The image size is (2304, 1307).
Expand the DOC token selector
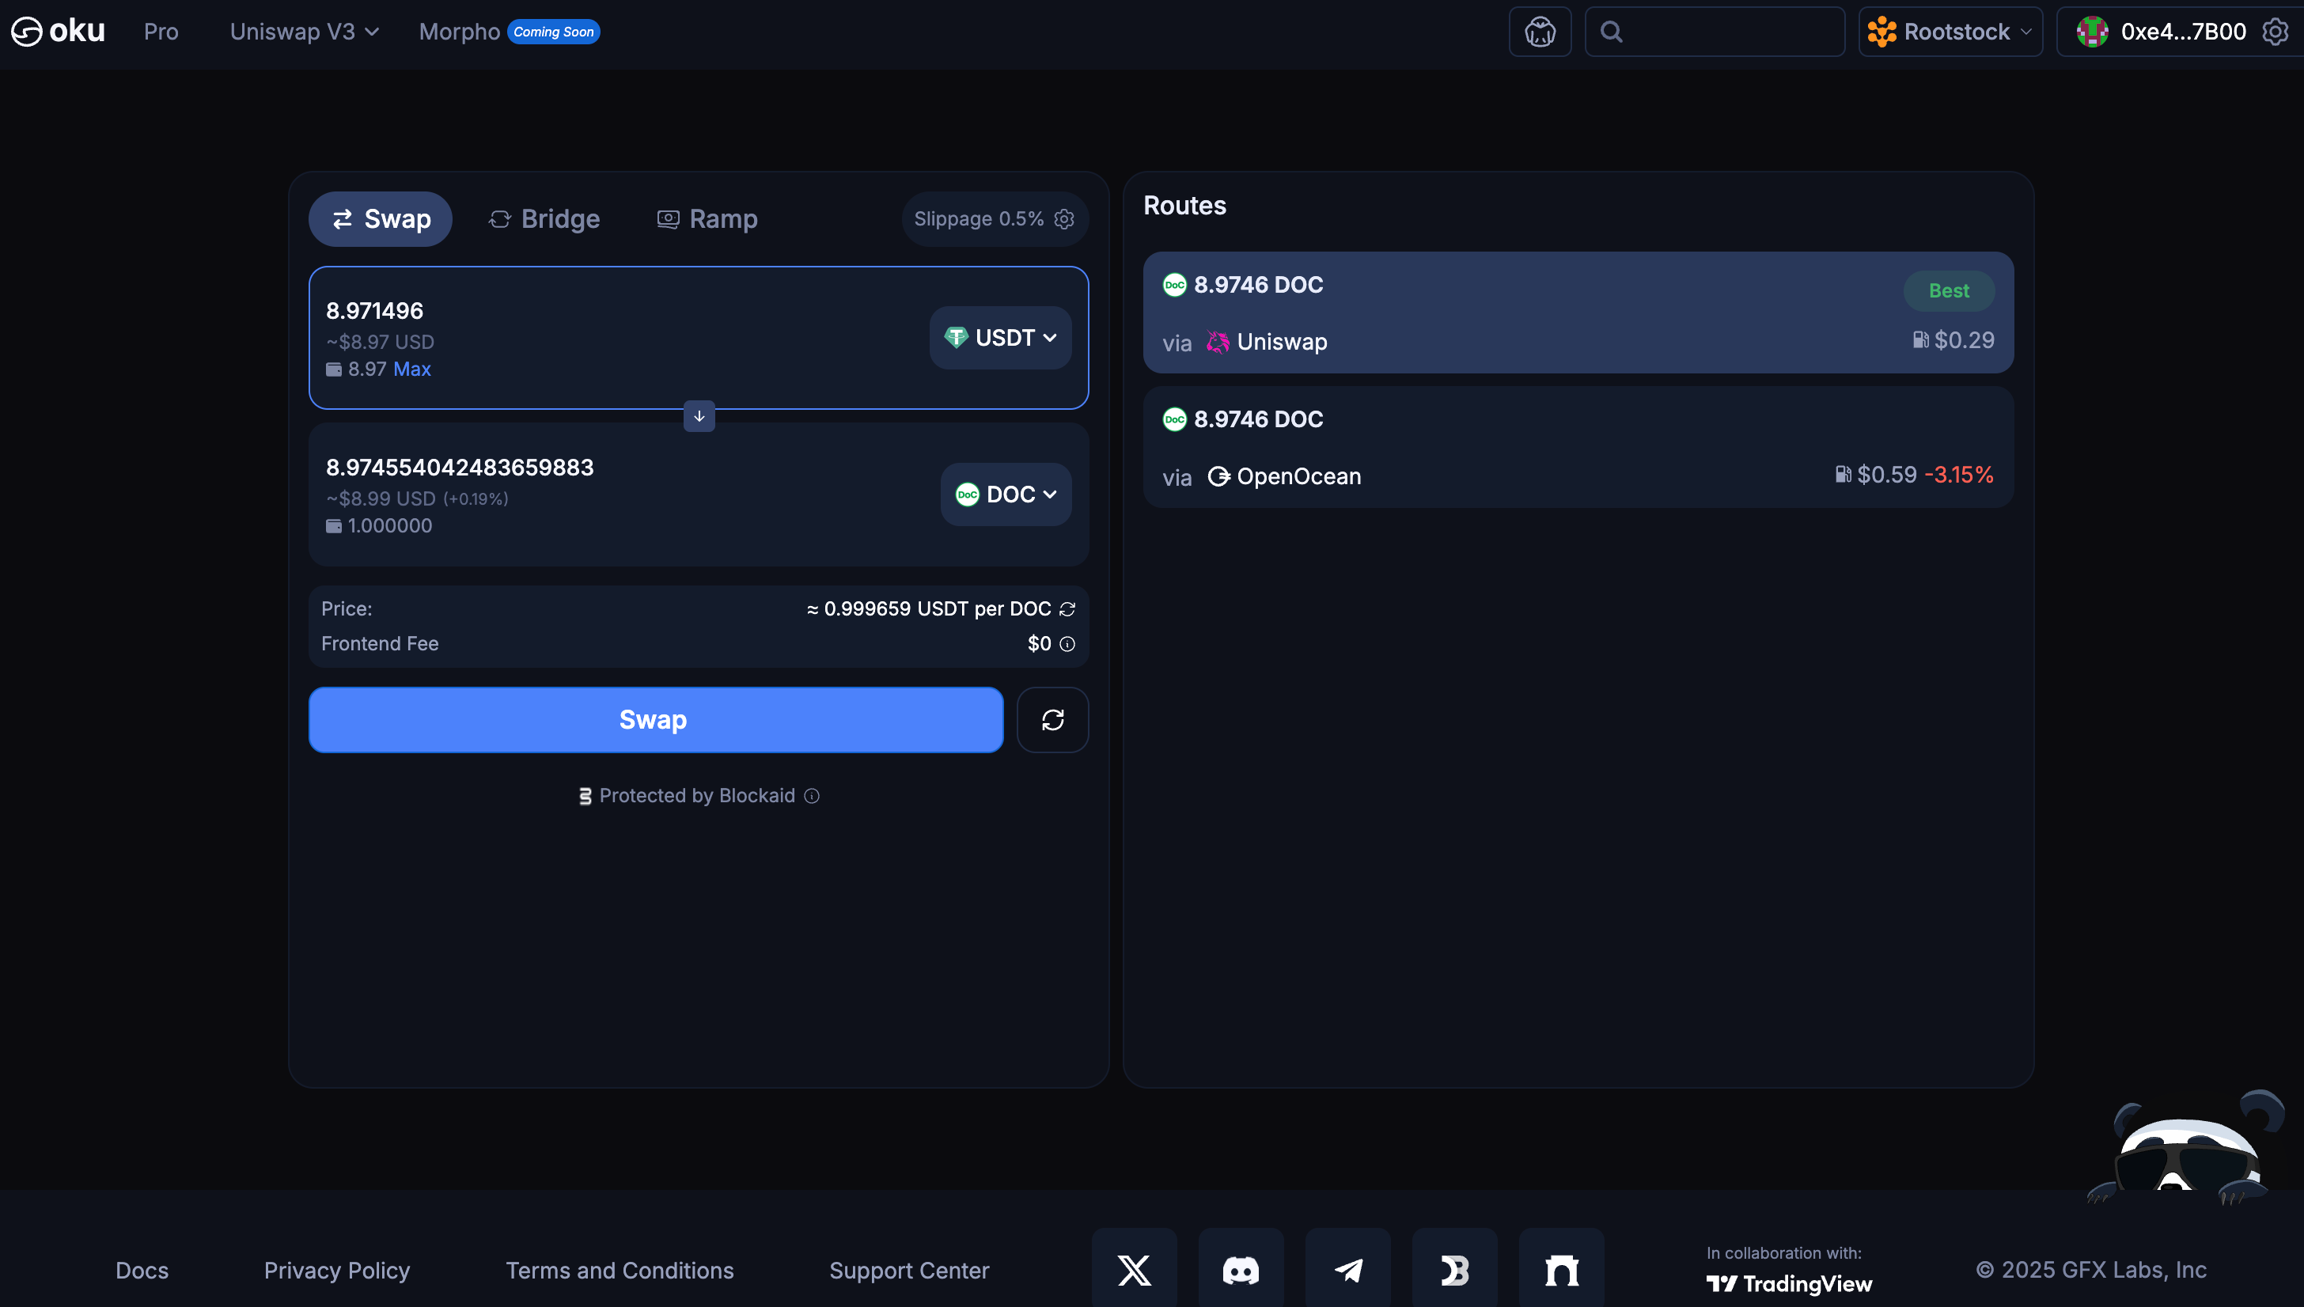[1005, 494]
